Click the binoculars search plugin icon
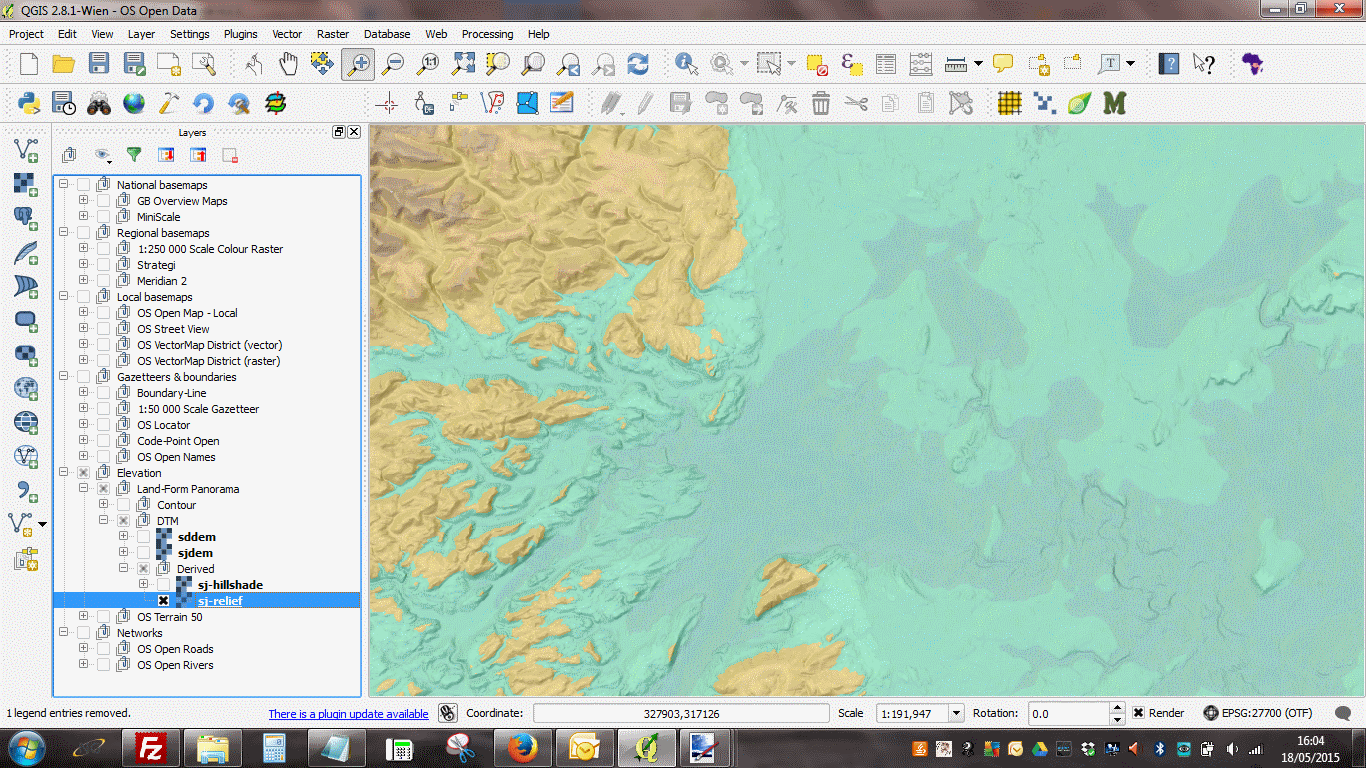Viewport: 1366px width, 768px height. pos(99,102)
